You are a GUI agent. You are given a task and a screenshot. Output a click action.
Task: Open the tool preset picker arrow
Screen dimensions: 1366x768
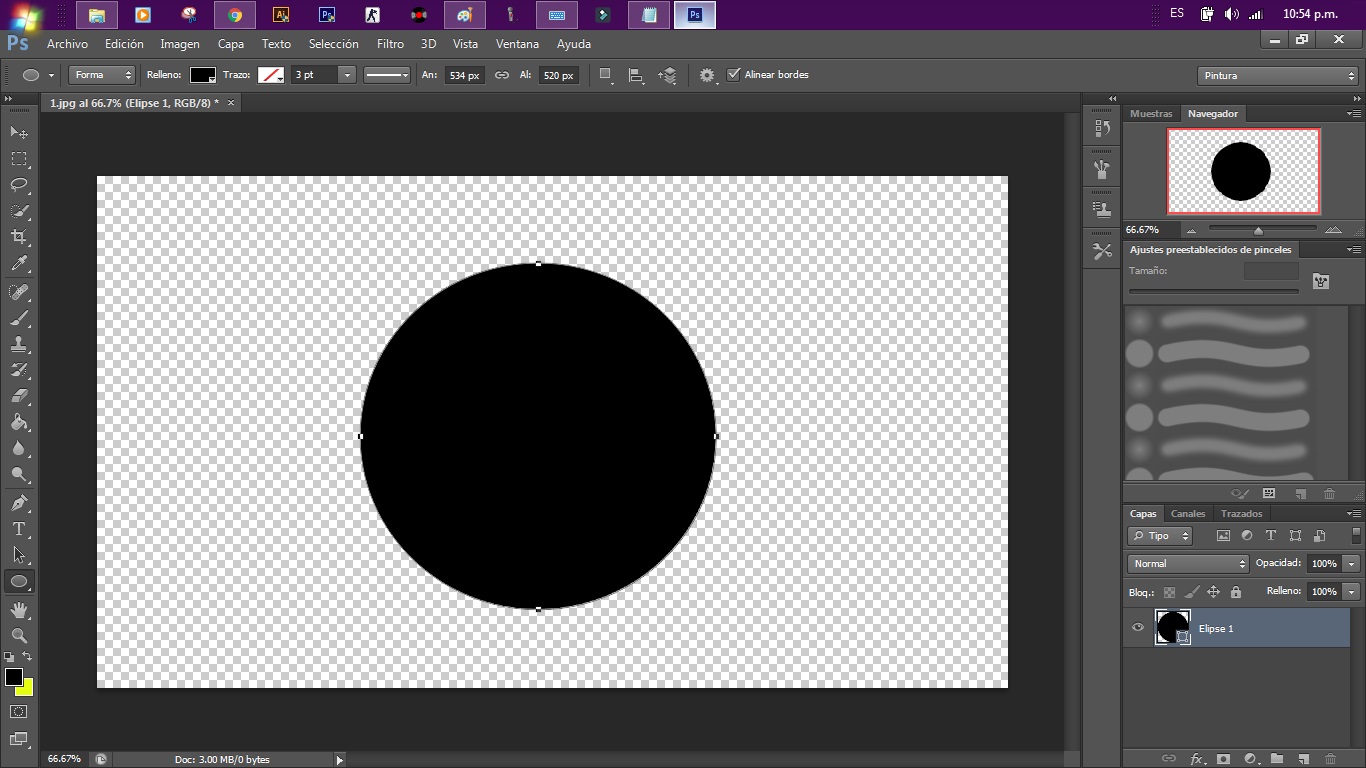tap(51, 75)
